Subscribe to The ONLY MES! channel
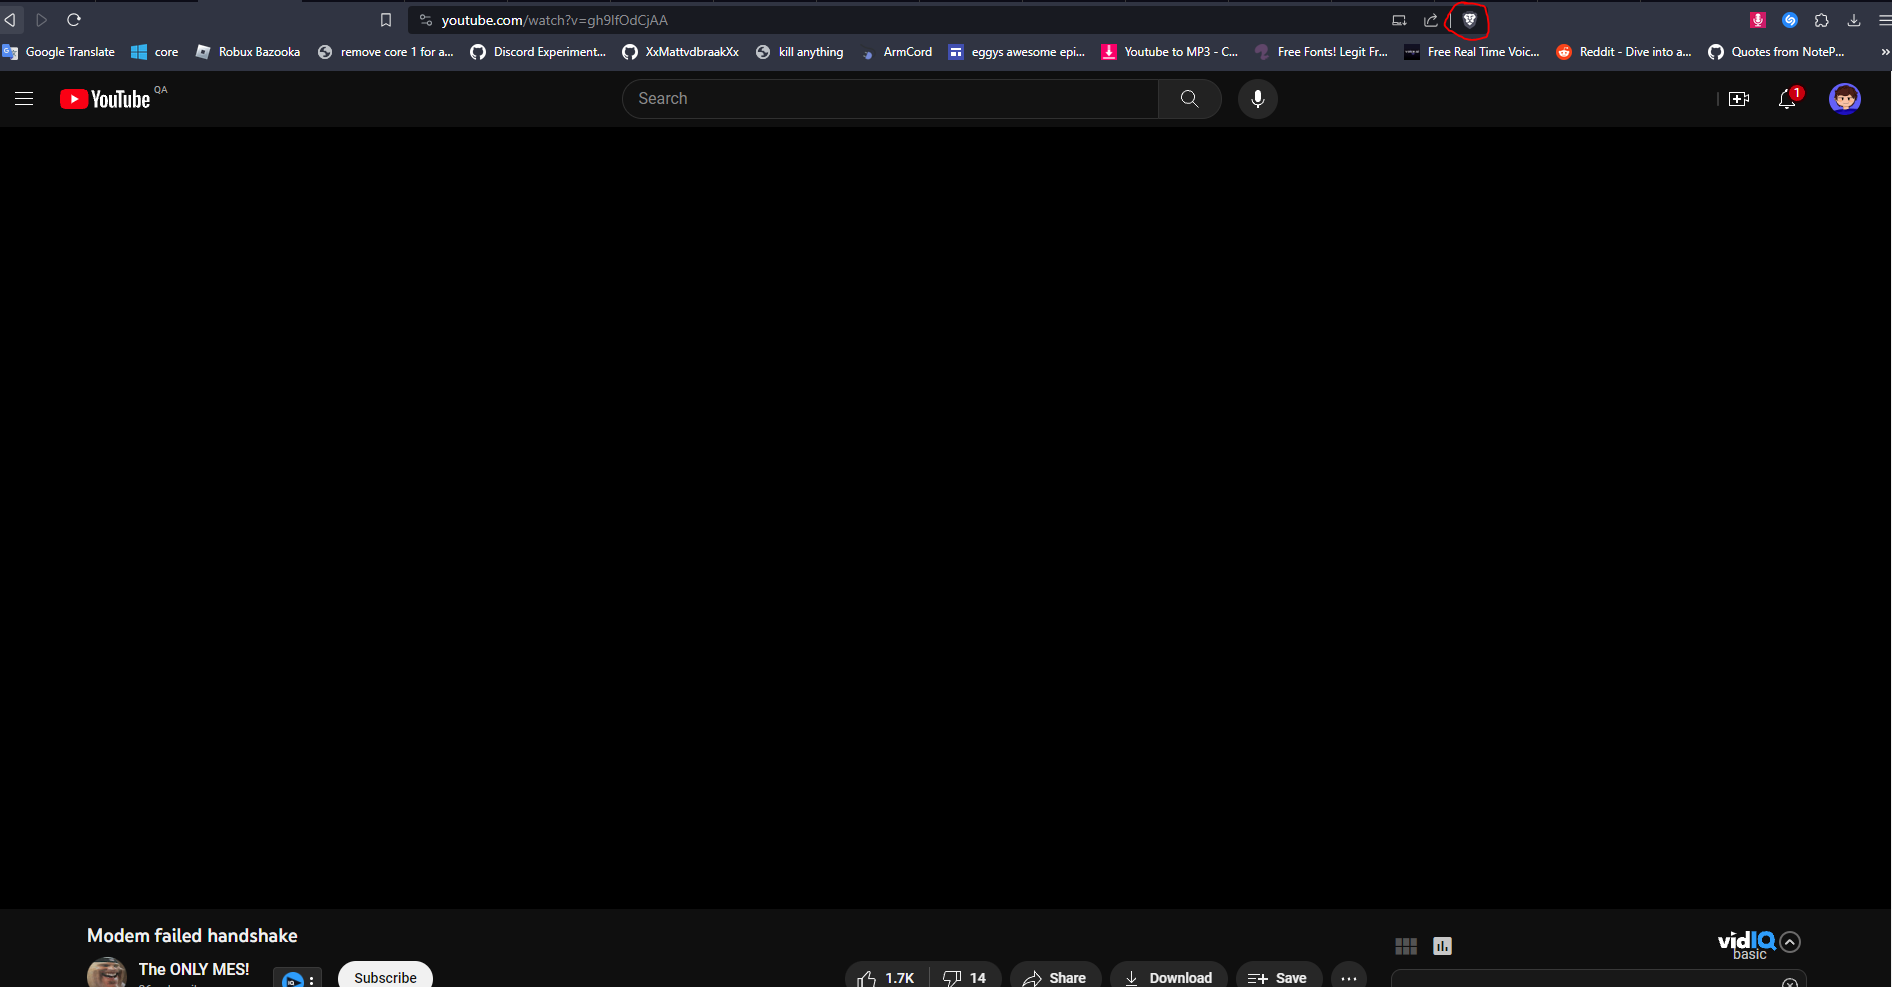Screen dimensions: 1892x987 coord(385,977)
